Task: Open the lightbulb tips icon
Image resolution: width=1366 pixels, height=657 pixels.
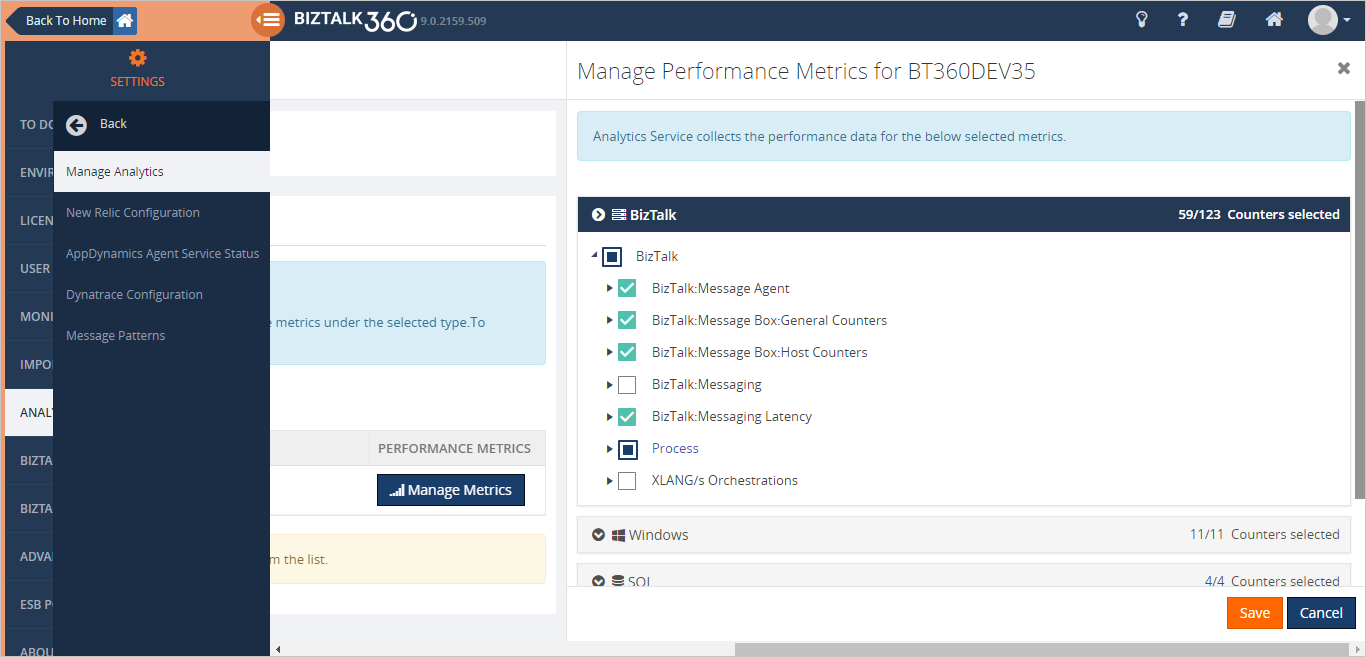Action: click(1142, 20)
